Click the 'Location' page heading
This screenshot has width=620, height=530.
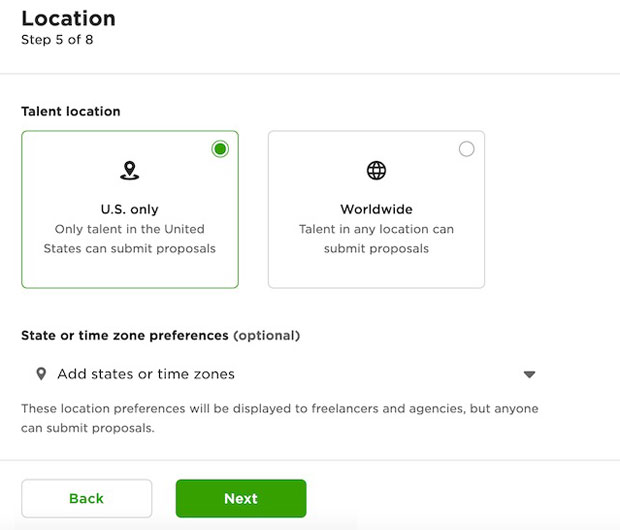coord(68,18)
